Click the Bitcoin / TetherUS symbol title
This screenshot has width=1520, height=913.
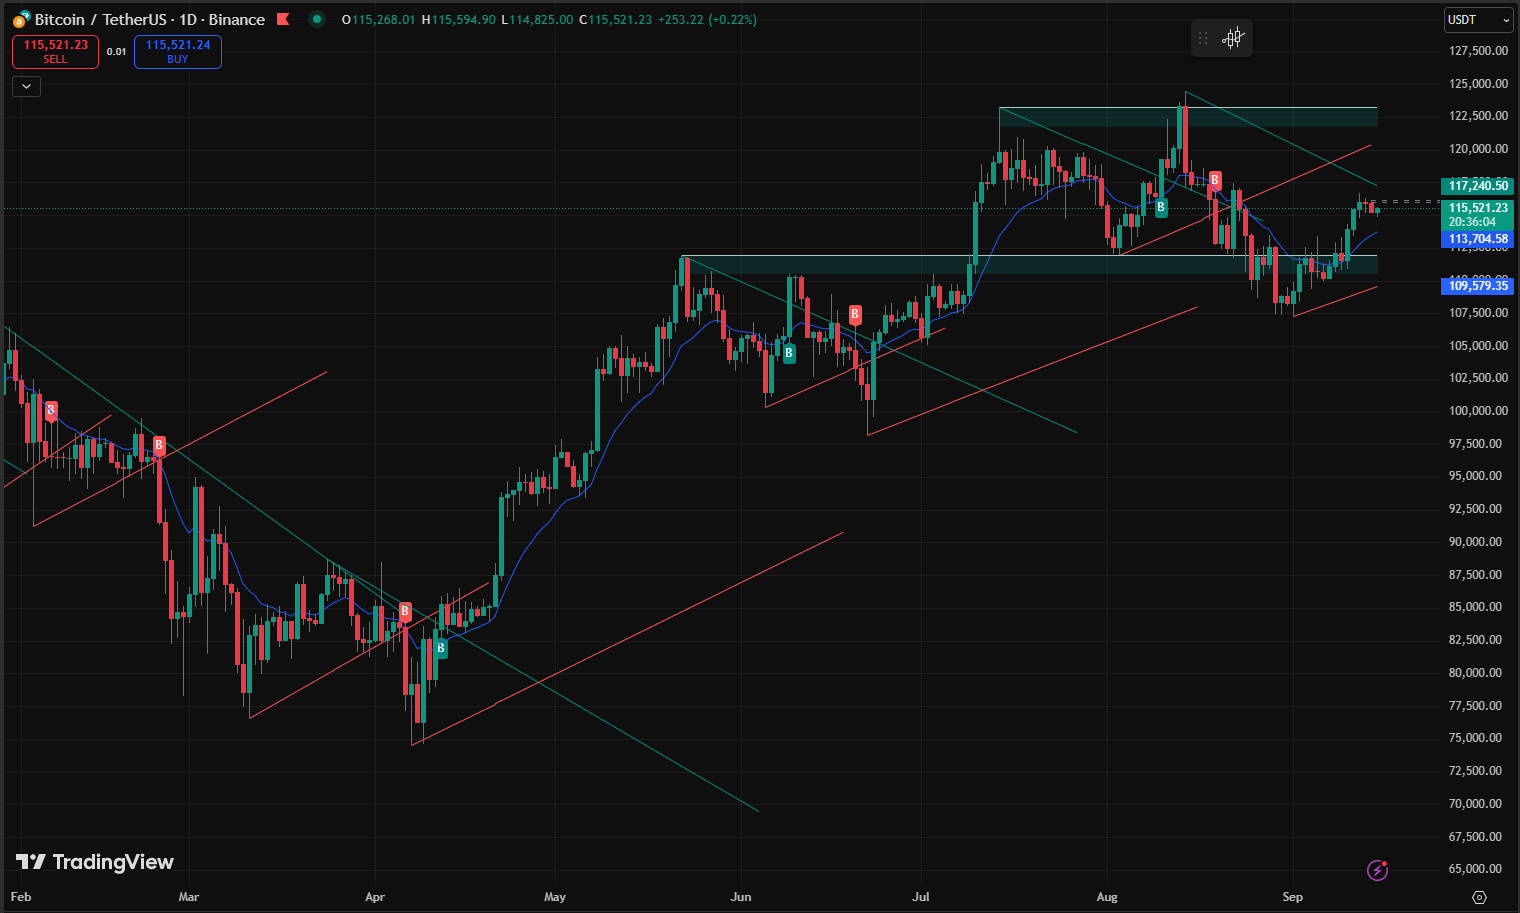[150, 20]
